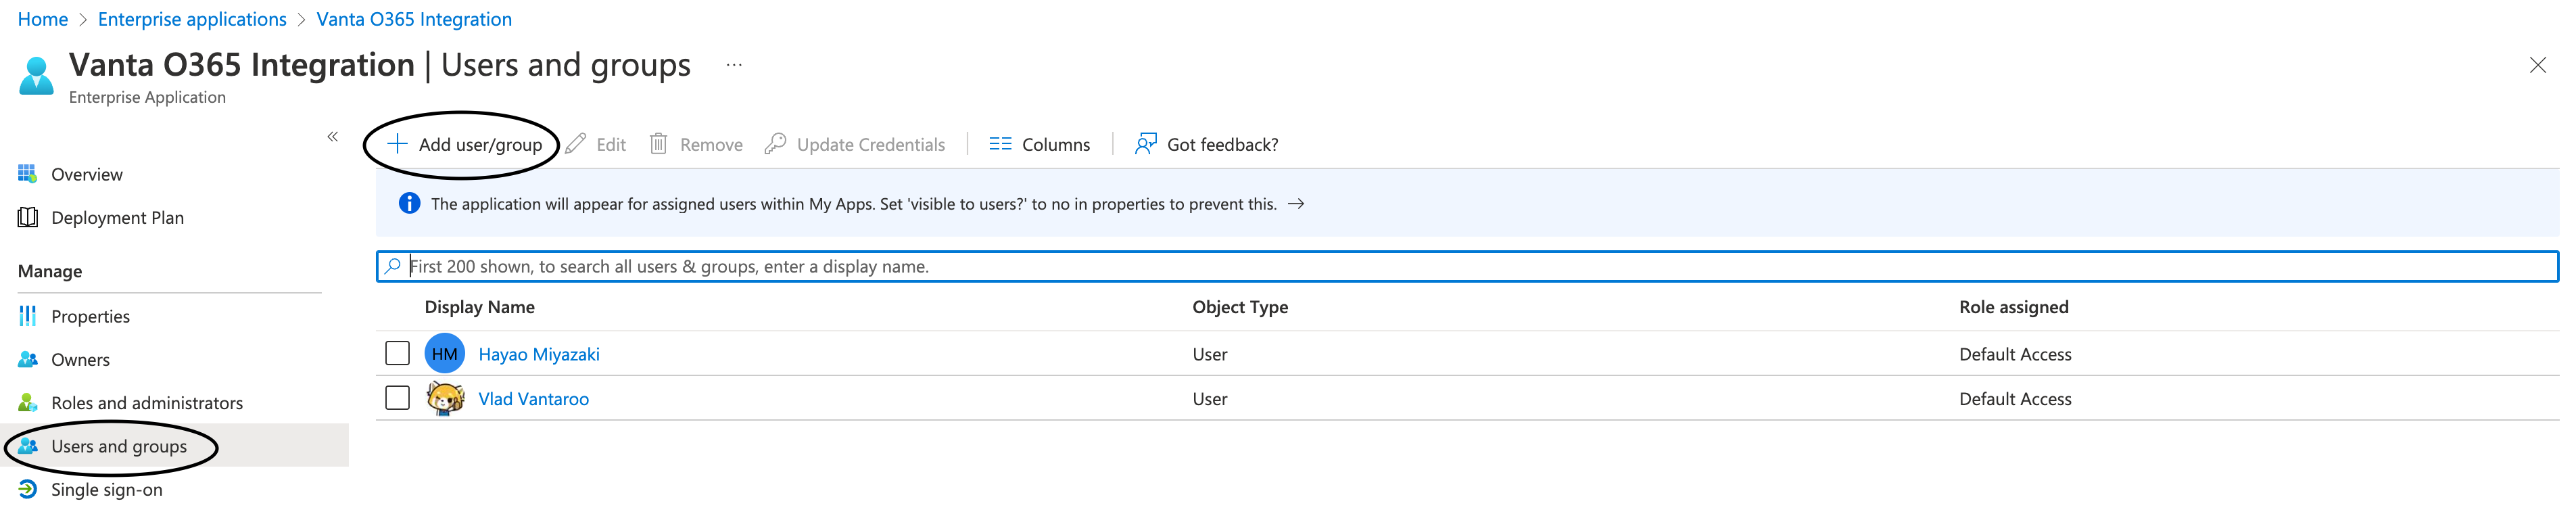Image resolution: width=2576 pixels, height=514 pixels.
Task: Click the Users and groups sidebar icon
Action: point(28,446)
